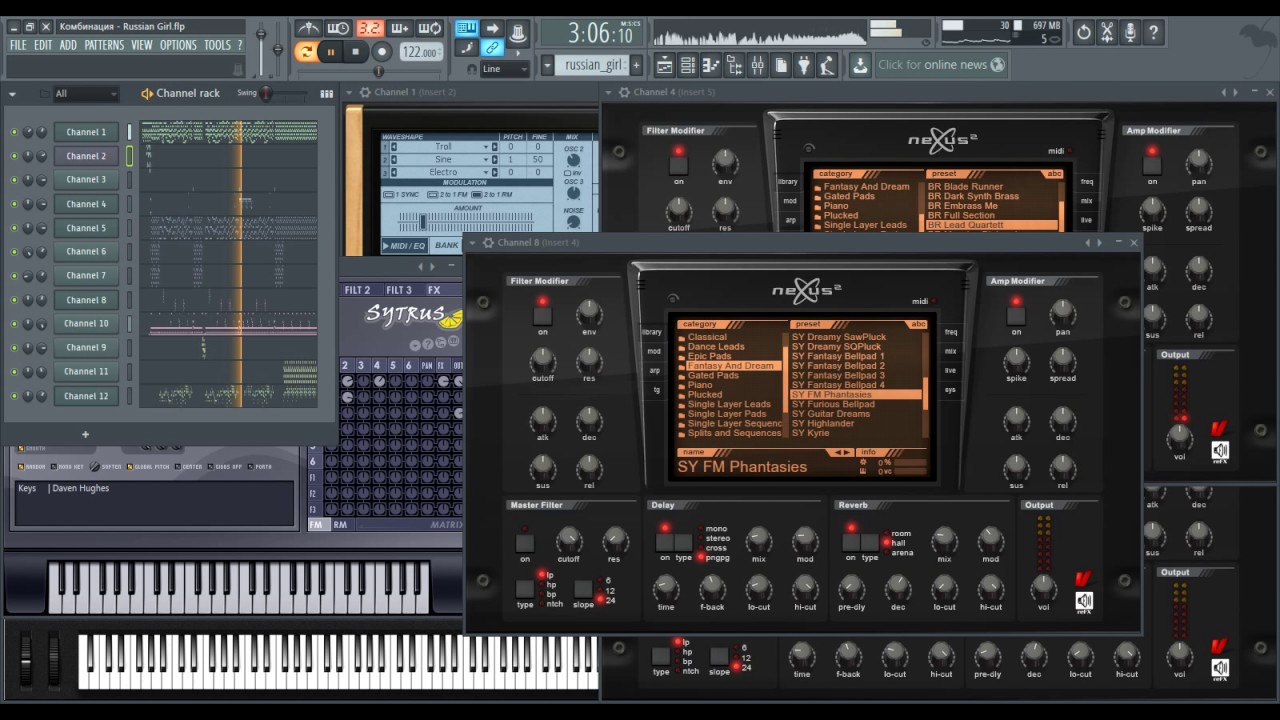The image size is (1280, 720).
Task: Toggle loop recording icon
Action: [x=430, y=28]
